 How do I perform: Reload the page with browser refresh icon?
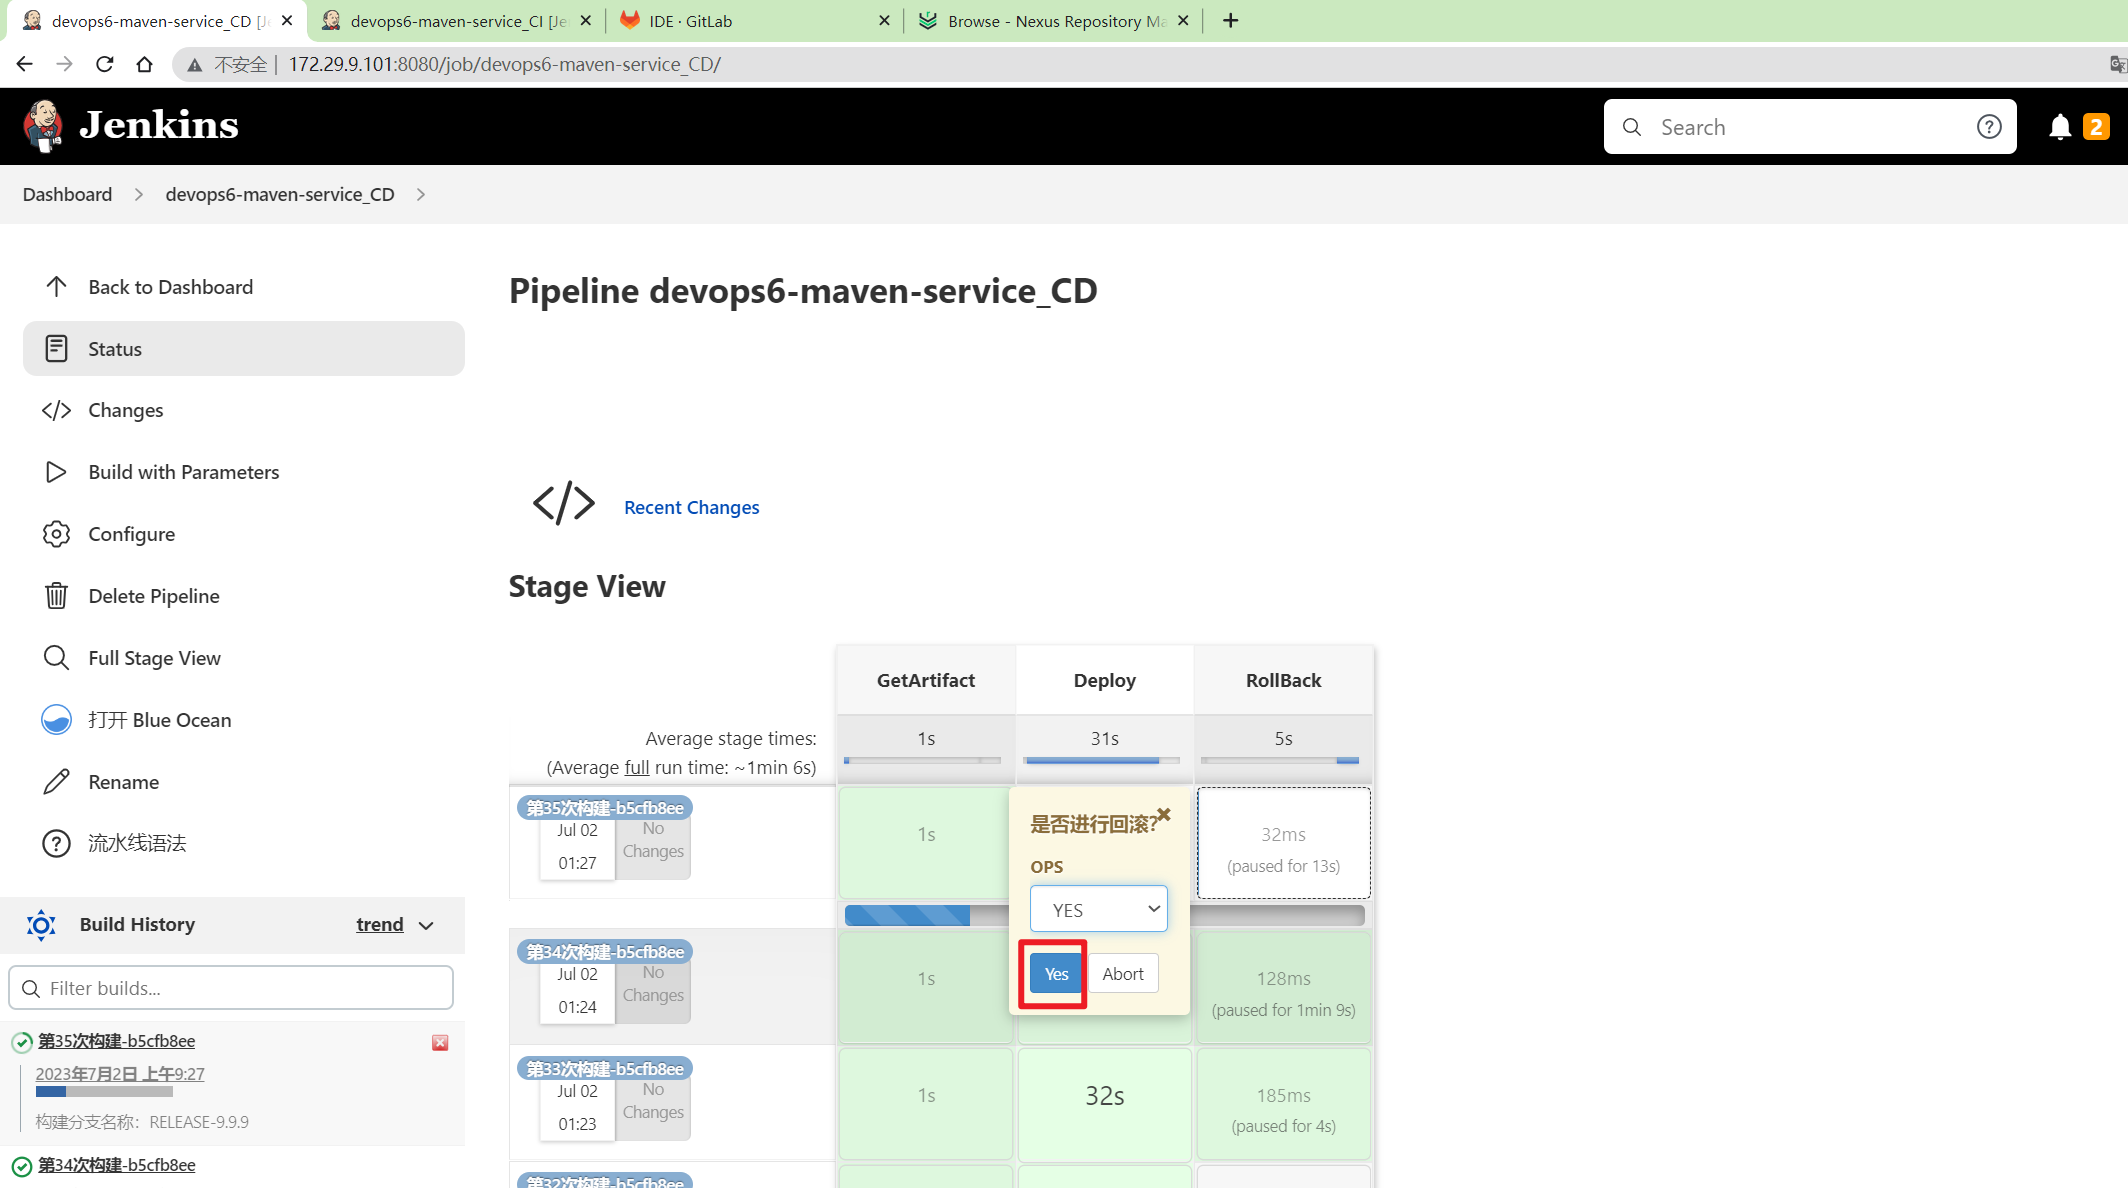pyautogui.click(x=104, y=64)
